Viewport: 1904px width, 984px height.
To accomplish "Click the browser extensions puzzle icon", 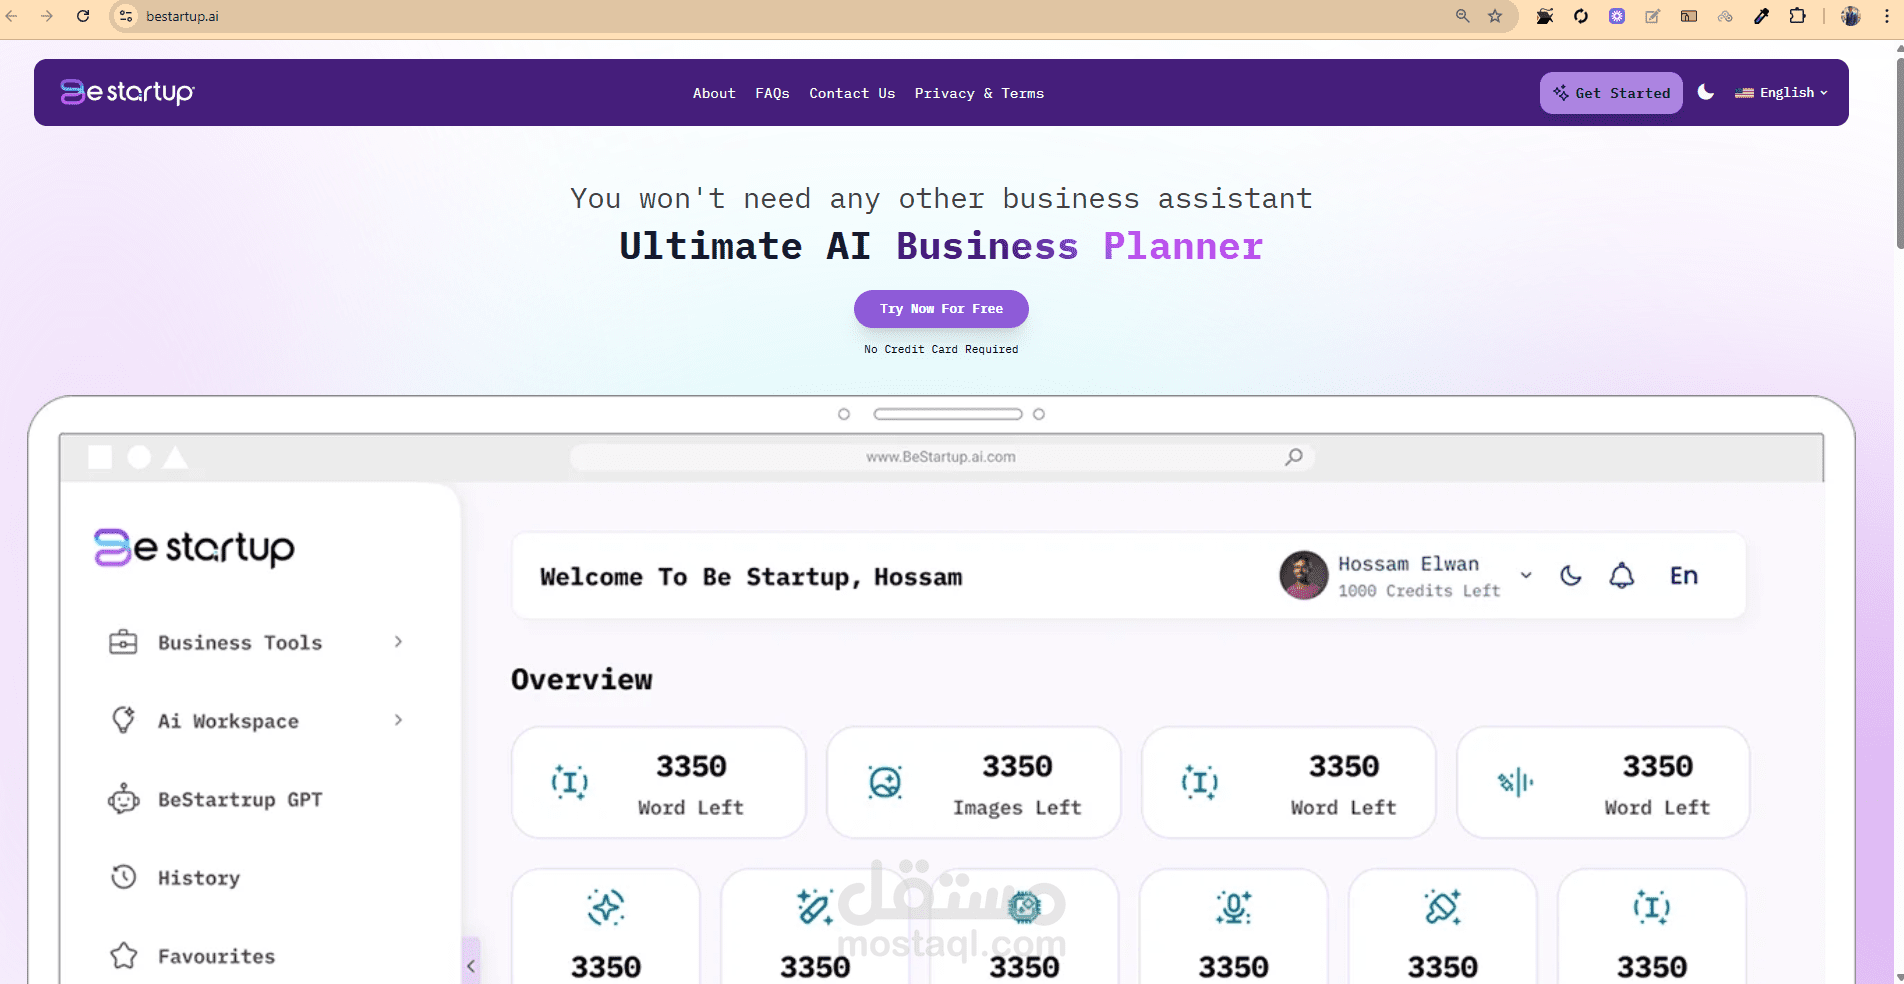I will pyautogui.click(x=1797, y=16).
